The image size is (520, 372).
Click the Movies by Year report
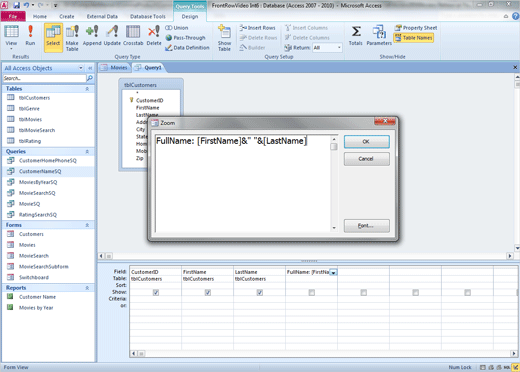click(x=36, y=308)
